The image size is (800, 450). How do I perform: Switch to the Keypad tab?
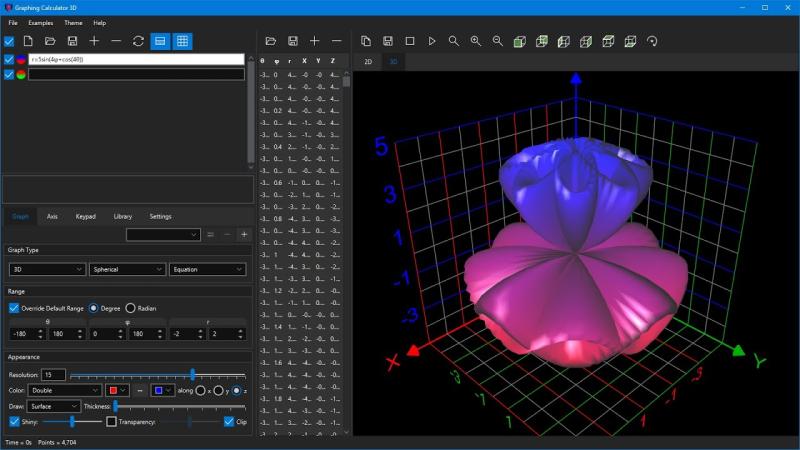click(86, 216)
